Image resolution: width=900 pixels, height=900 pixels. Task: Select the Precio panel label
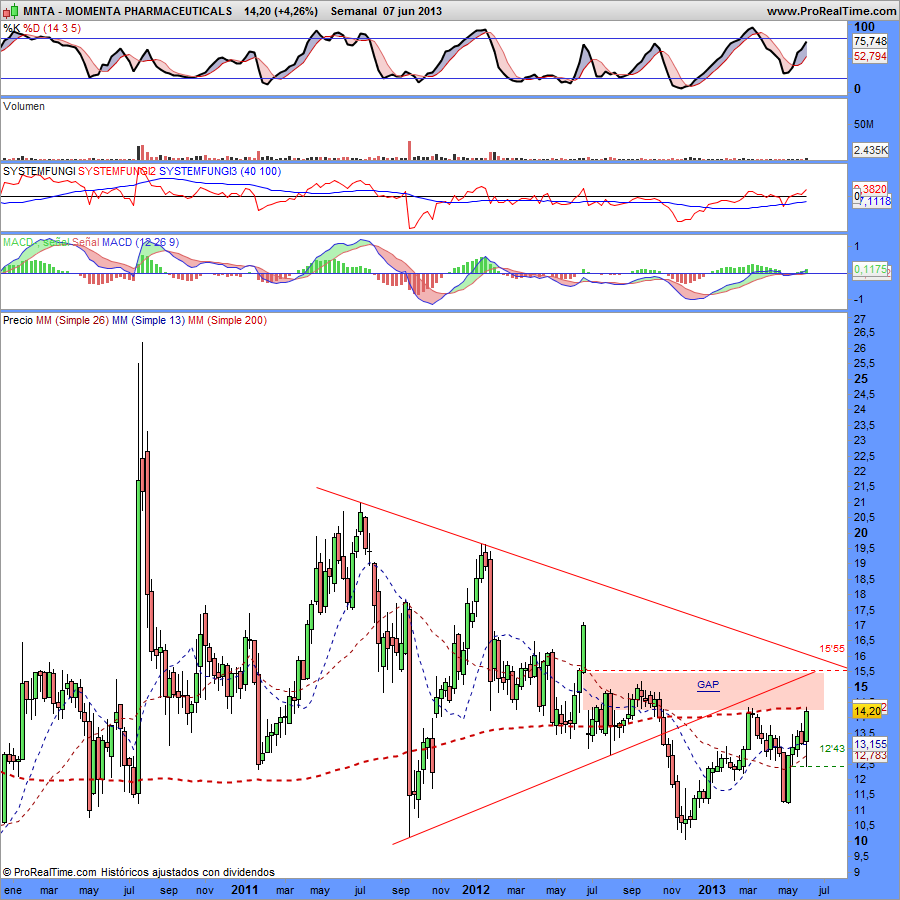tap(18, 320)
